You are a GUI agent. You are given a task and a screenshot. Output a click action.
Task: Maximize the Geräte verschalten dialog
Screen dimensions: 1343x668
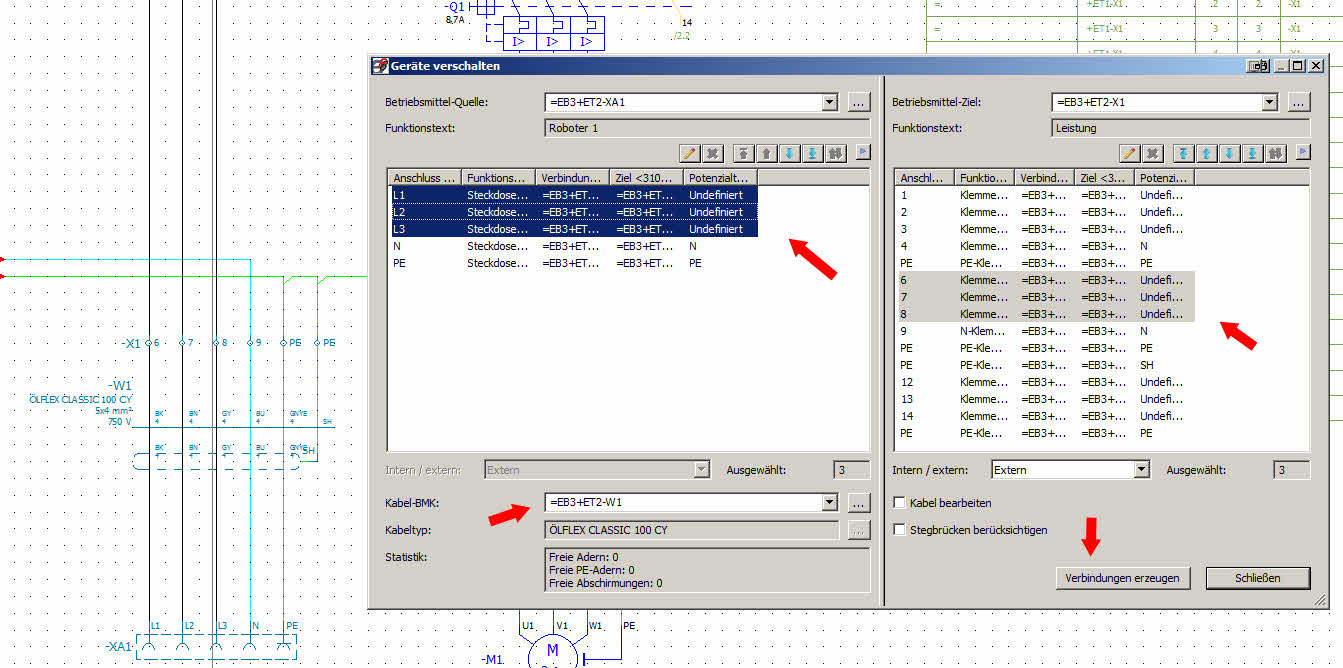1298,66
